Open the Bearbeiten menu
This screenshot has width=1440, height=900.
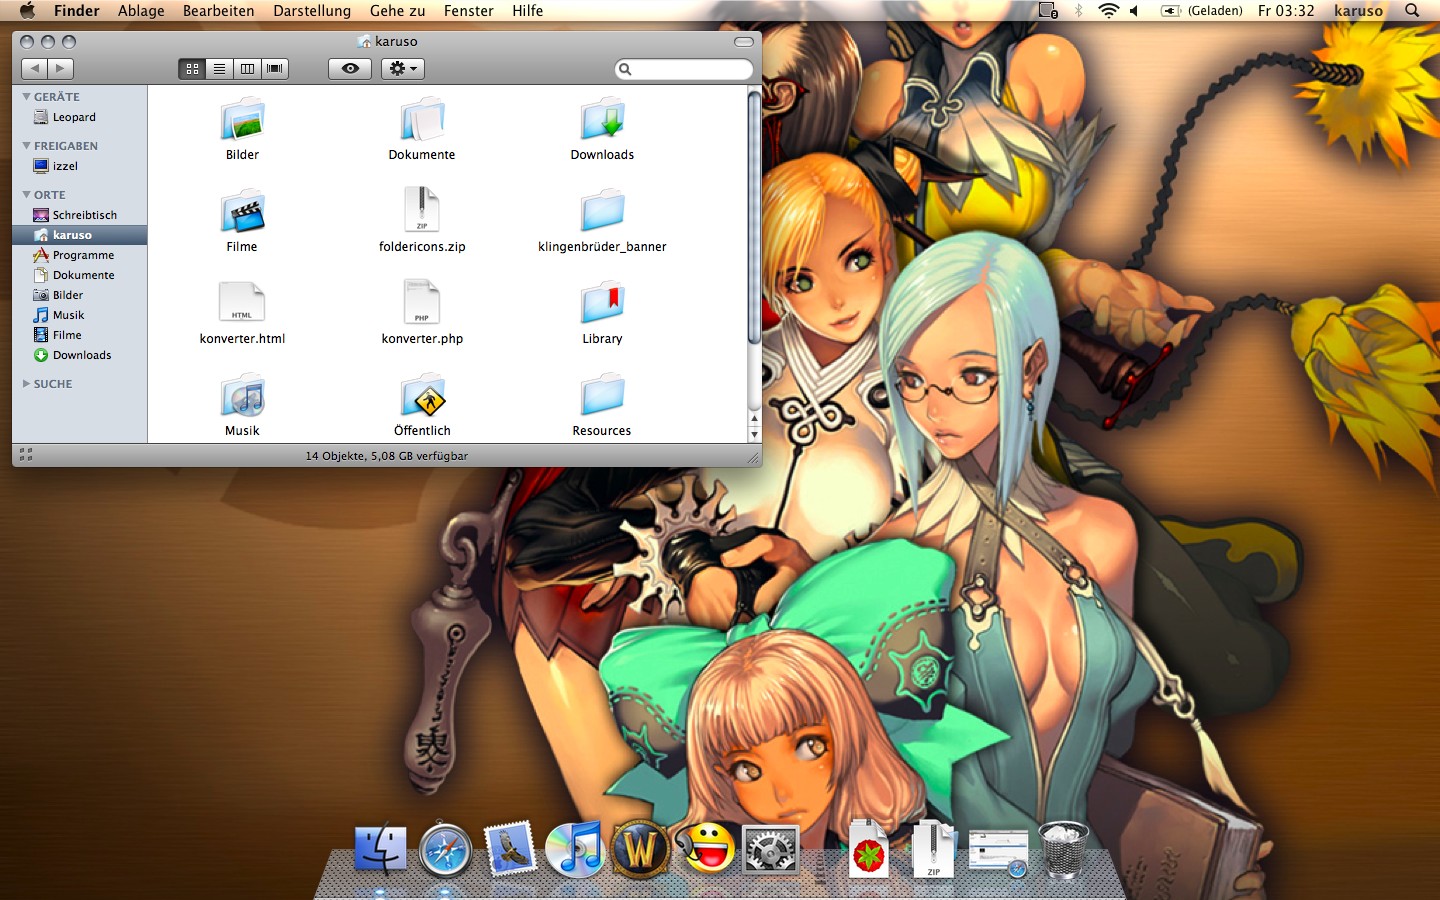pyautogui.click(x=218, y=11)
